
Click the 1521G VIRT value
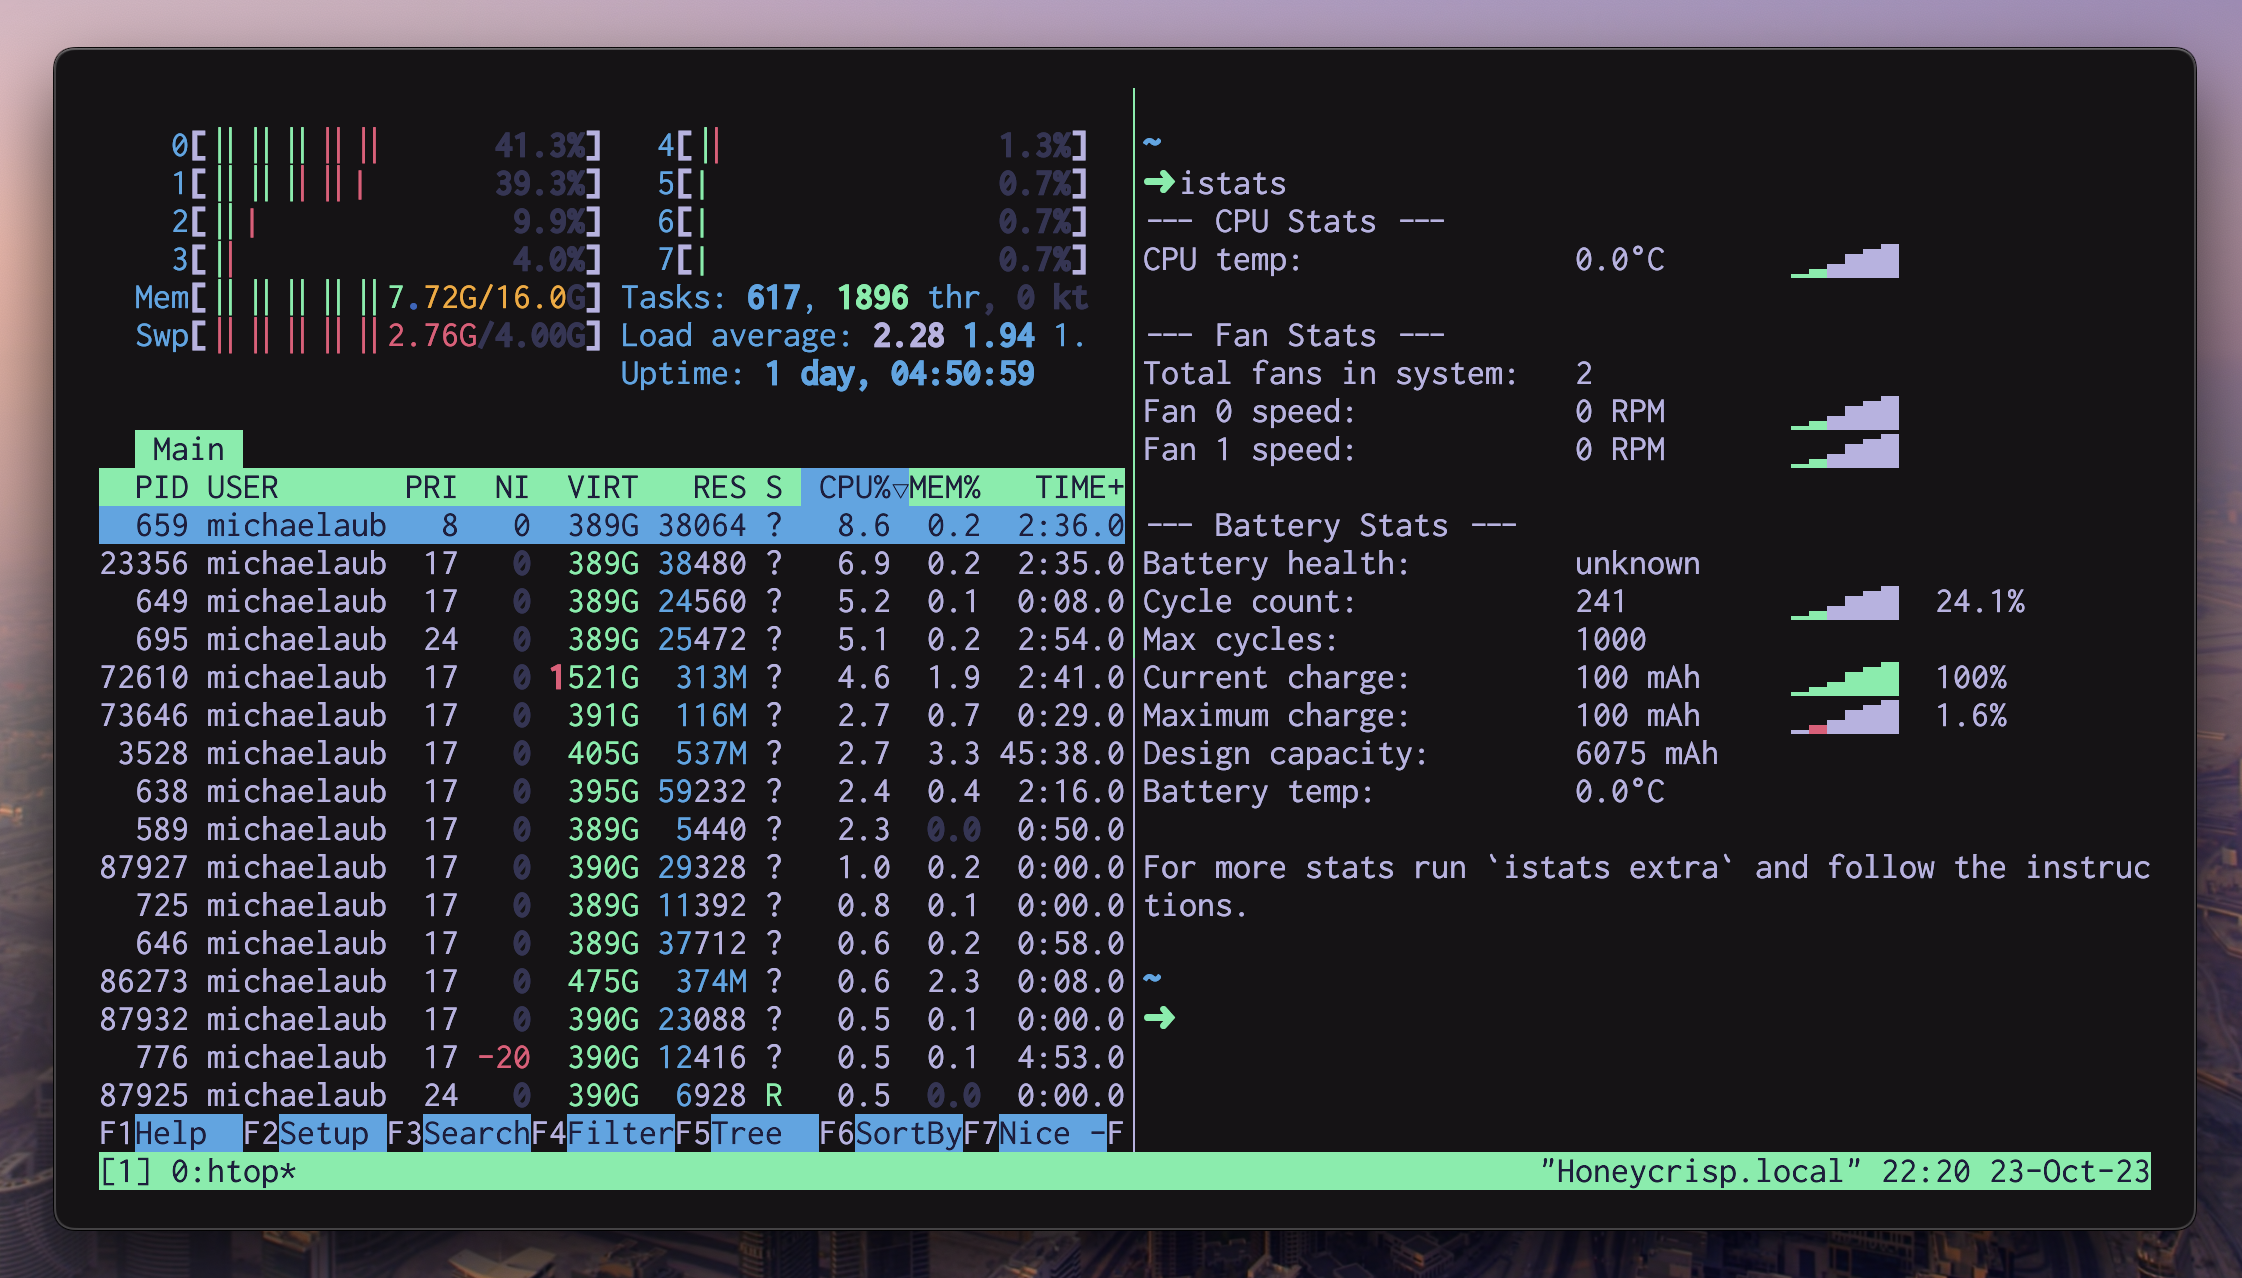tap(593, 677)
